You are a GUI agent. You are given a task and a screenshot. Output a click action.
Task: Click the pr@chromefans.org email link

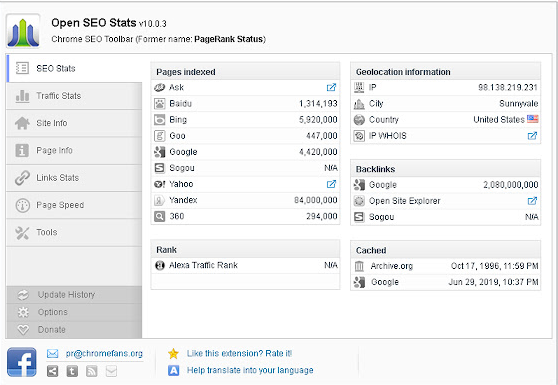[x=104, y=354]
